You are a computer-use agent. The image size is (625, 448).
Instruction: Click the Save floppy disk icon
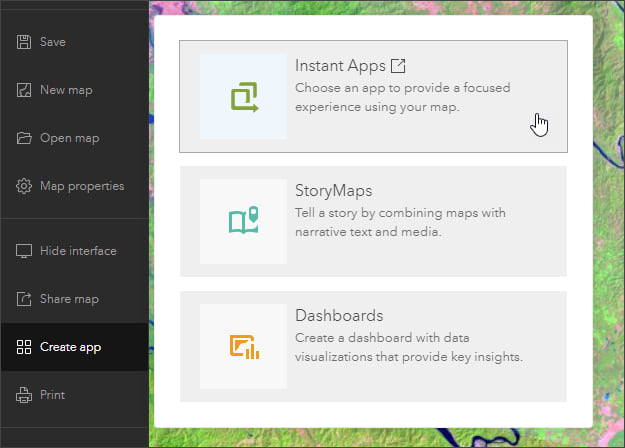coord(24,42)
